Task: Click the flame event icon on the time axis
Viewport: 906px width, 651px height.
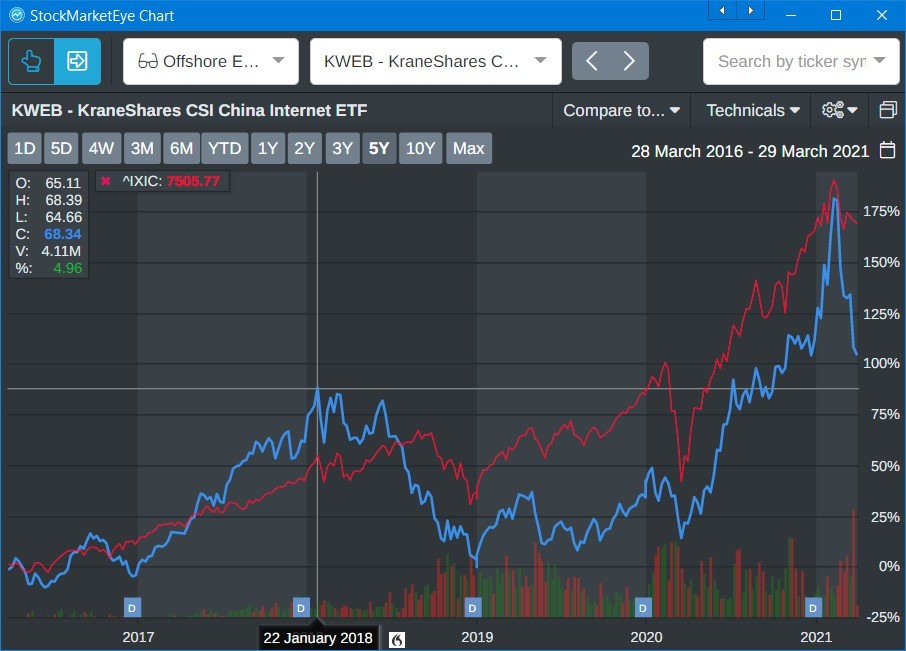Action: click(396, 639)
